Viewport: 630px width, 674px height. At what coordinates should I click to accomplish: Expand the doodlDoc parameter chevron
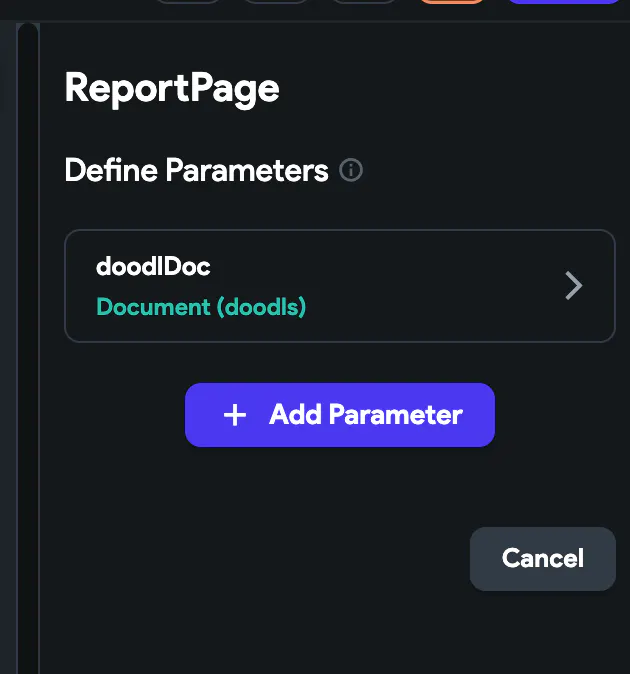(573, 285)
